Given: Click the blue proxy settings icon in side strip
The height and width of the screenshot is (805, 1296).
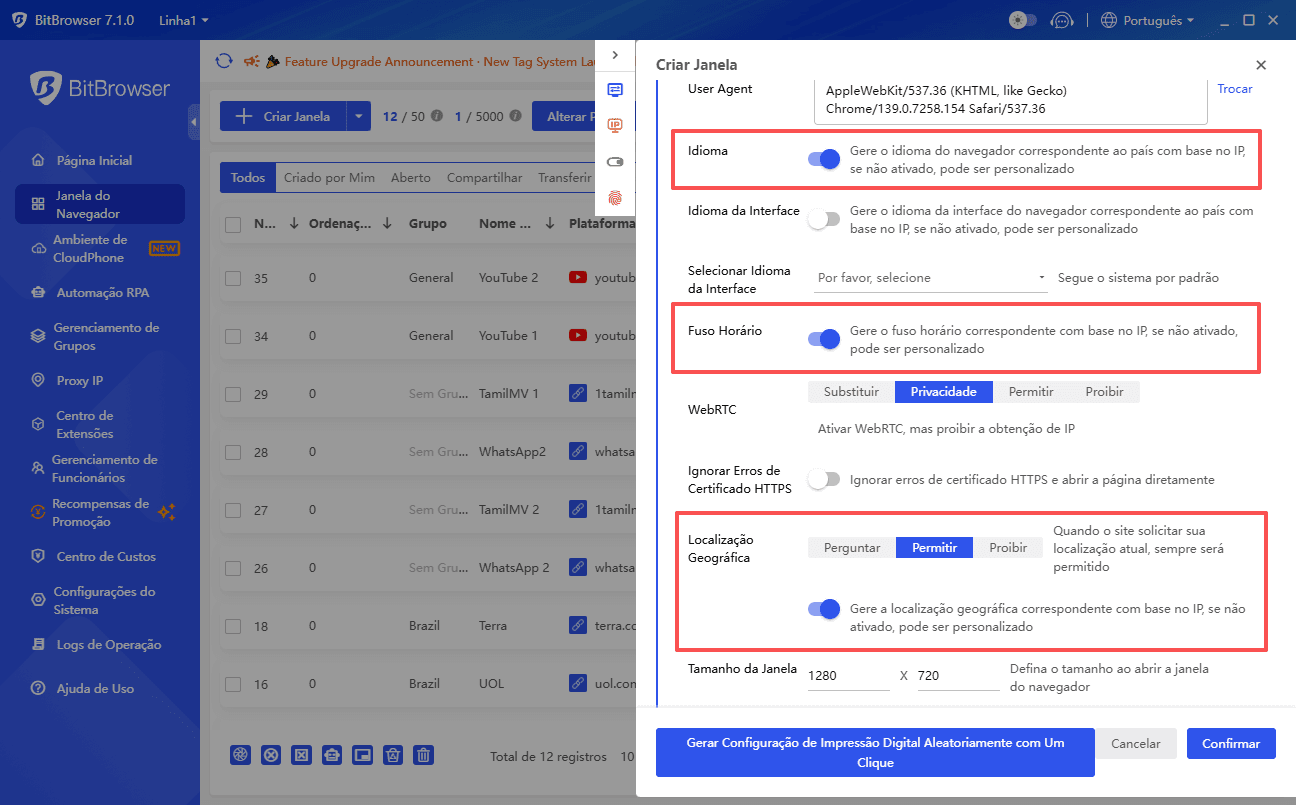Looking at the screenshot, I should pyautogui.click(x=615, y=90).
